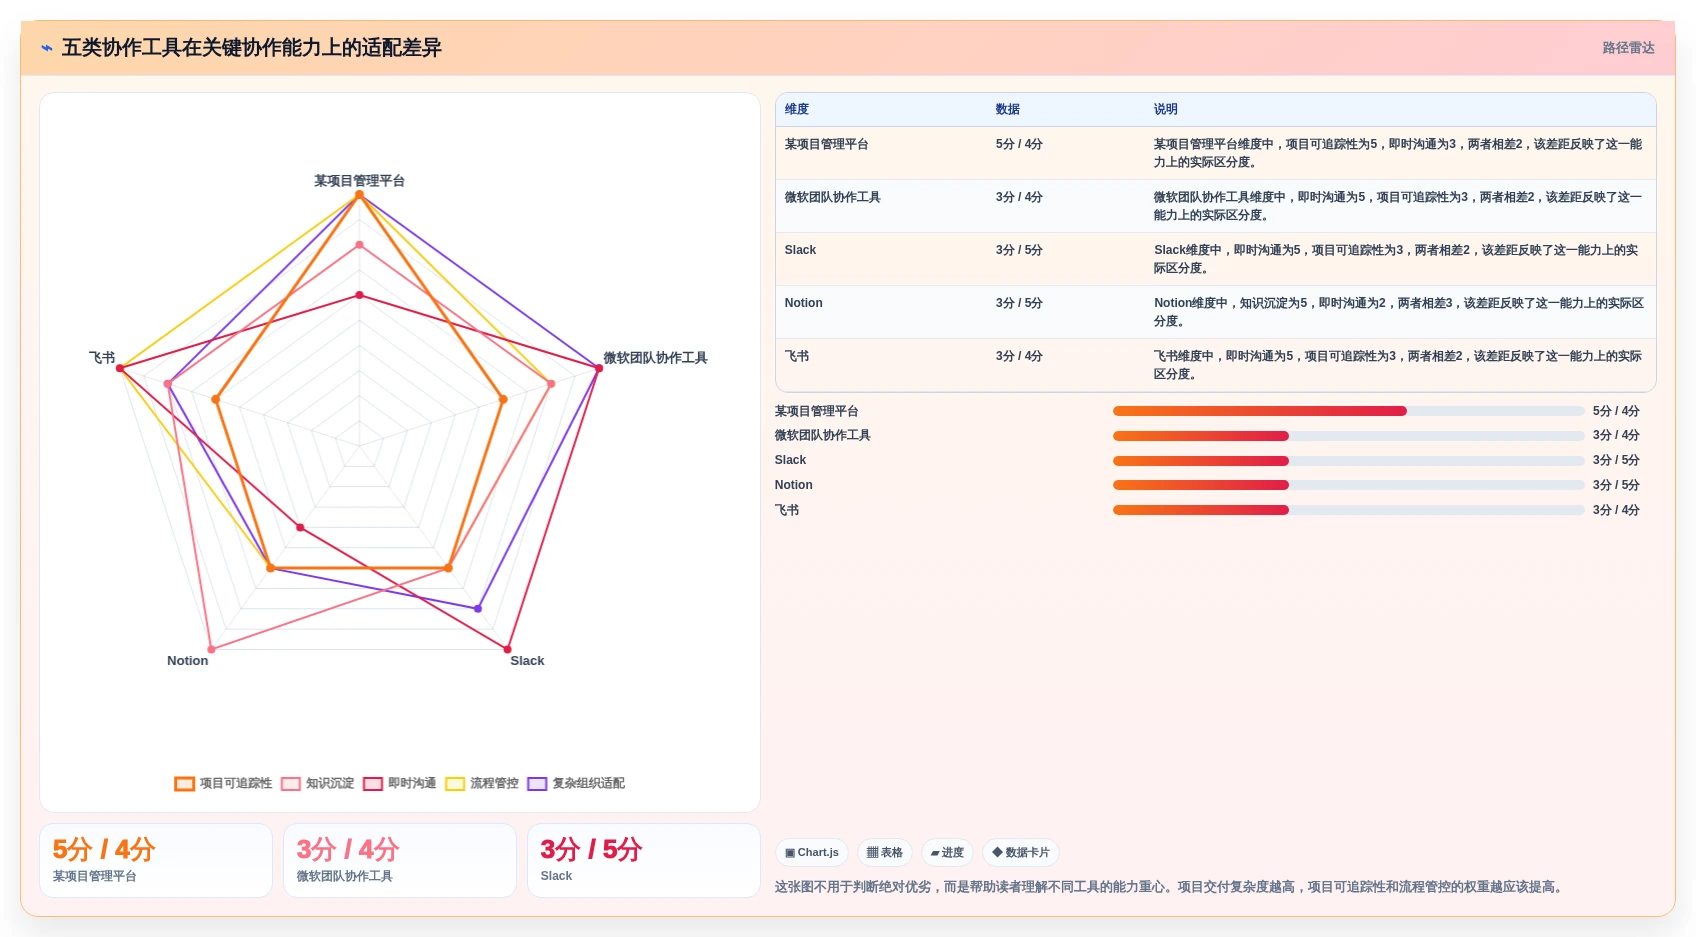Image resolution: width=1696 pixels, height=937 pixels.
Task: Select the 飞书 table row name
Action: pyautogui.click(x=797, y=356)
